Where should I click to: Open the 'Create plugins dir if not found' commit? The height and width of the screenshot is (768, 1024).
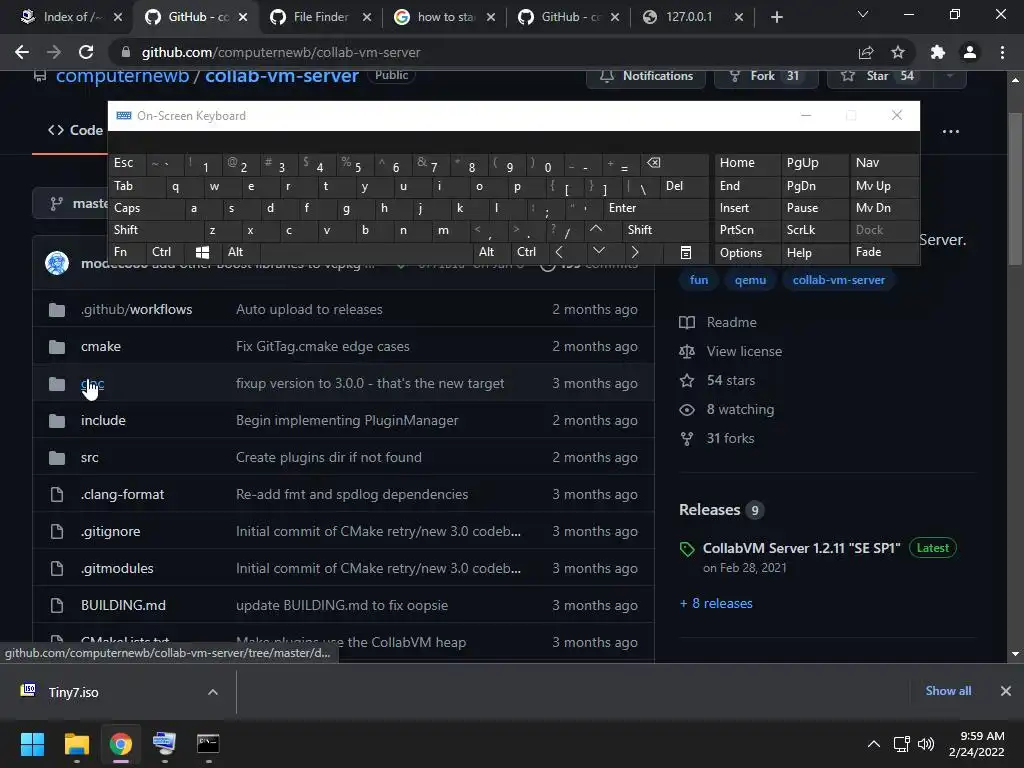coord(328,458)
